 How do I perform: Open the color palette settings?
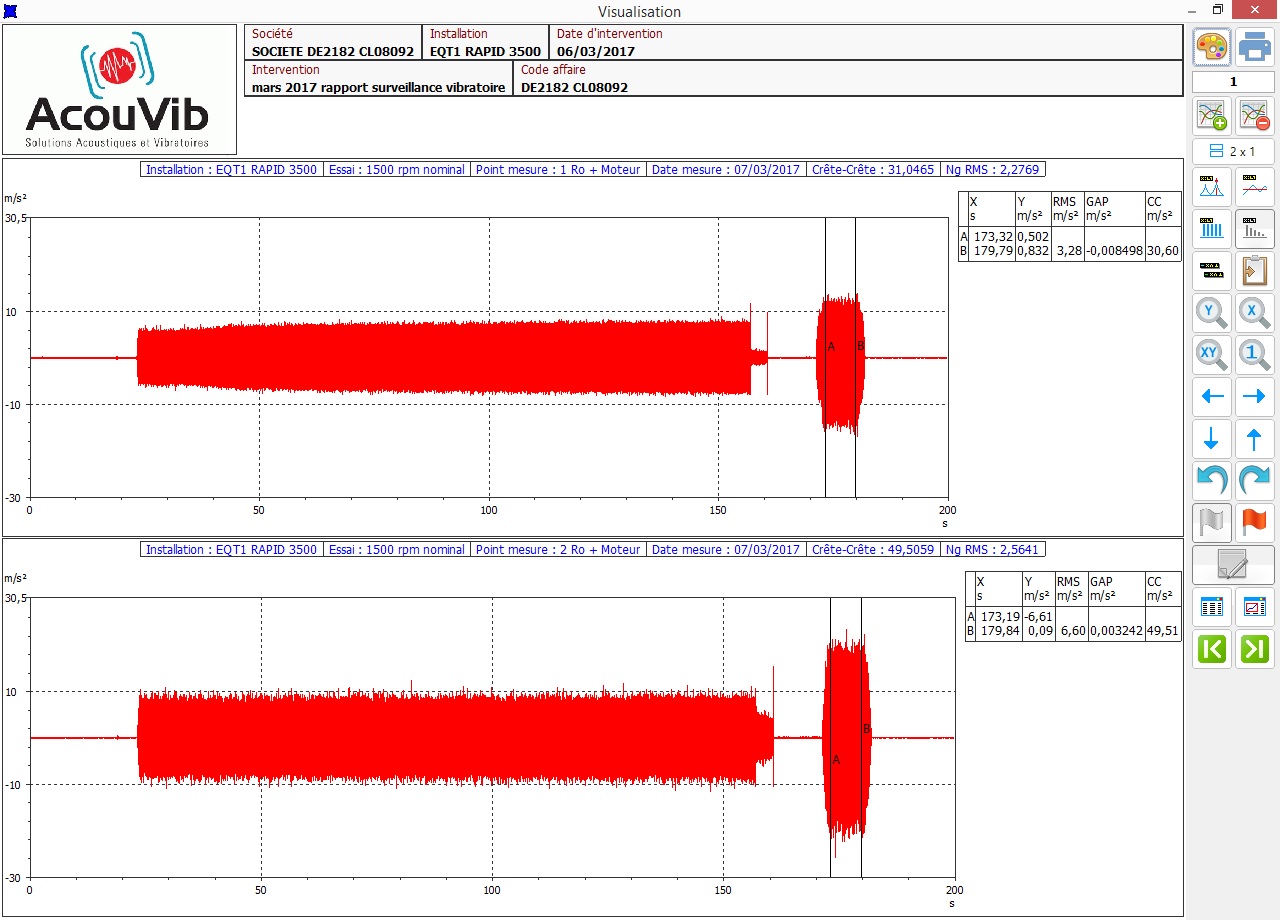[x=1212, y=46]
